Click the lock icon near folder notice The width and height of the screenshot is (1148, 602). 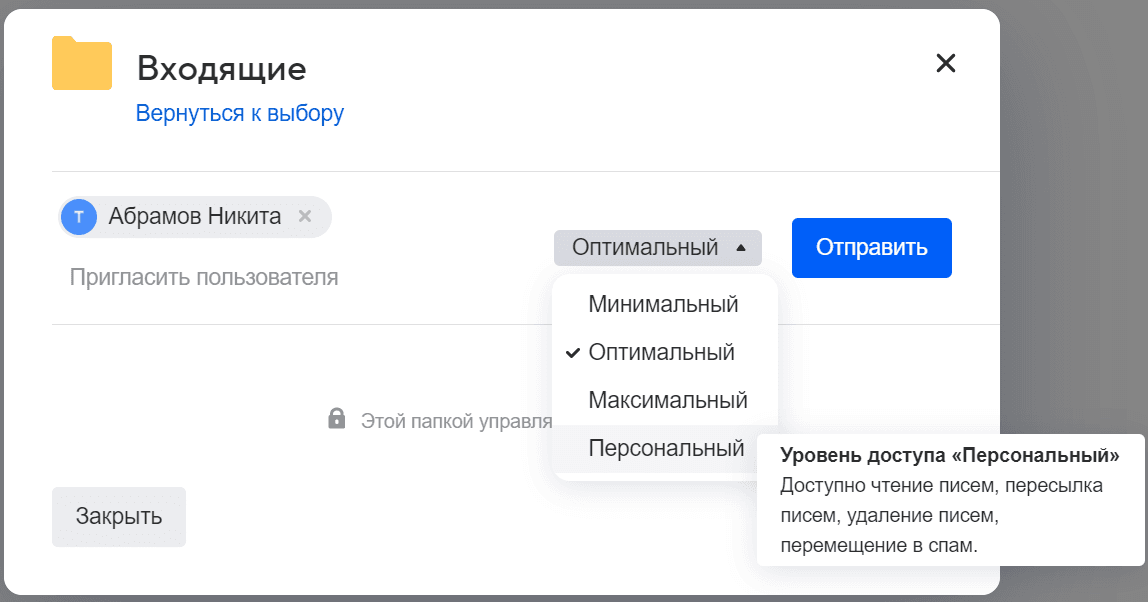point(337,418)
